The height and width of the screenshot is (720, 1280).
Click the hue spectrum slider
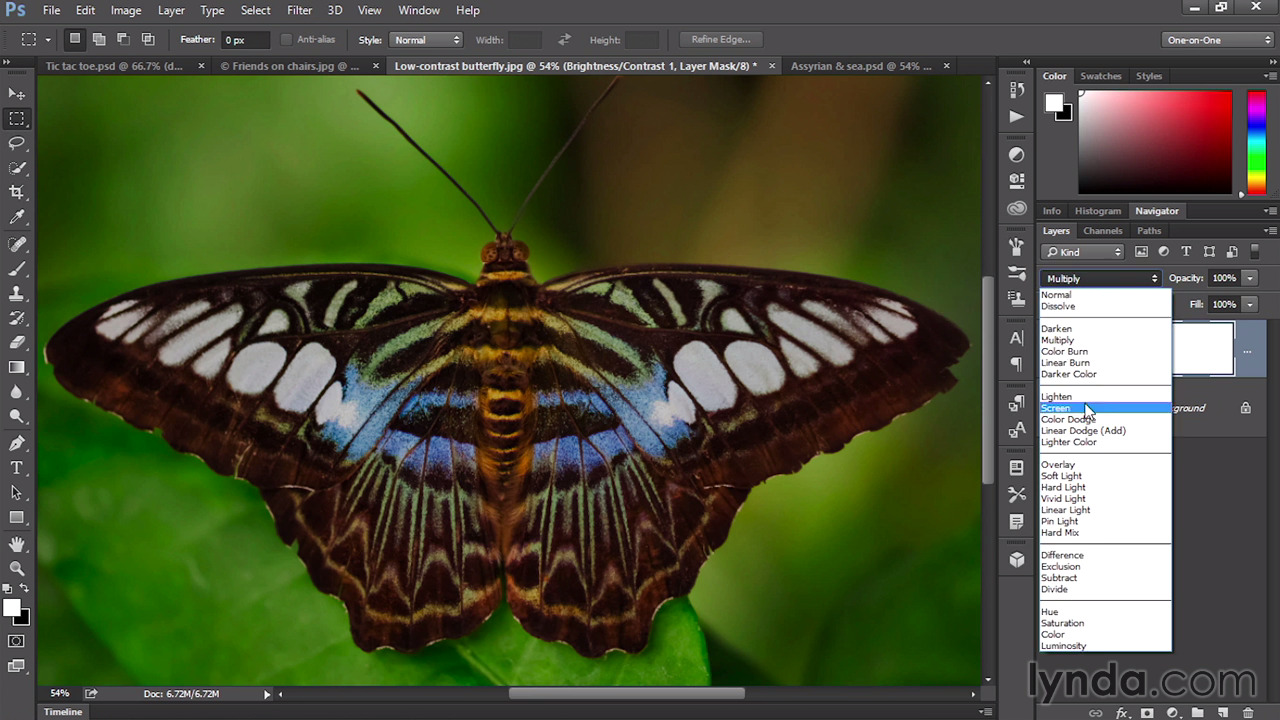[1257, 141]
